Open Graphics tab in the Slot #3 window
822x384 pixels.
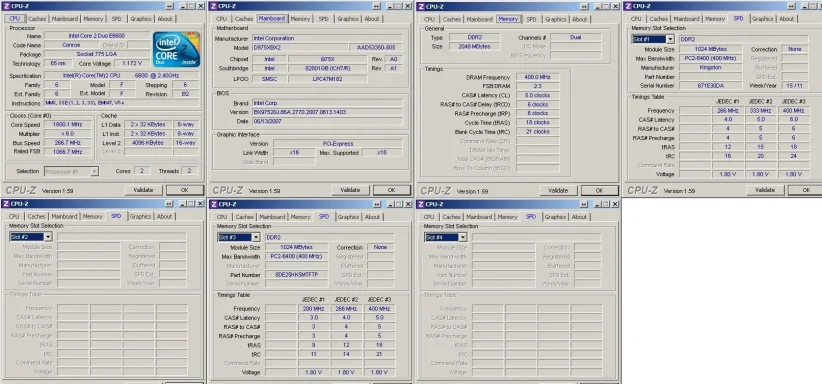point(348,217)
